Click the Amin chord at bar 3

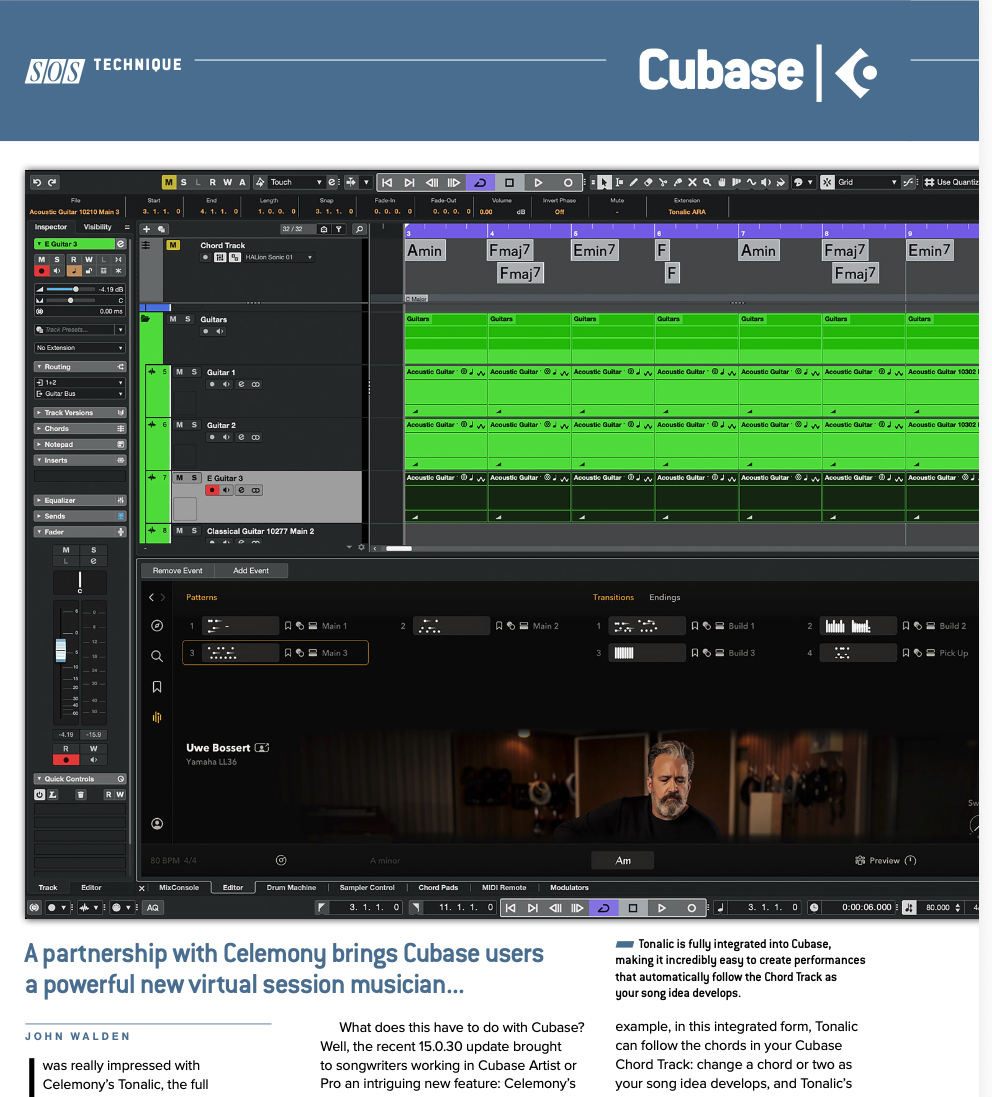point(425,250)
